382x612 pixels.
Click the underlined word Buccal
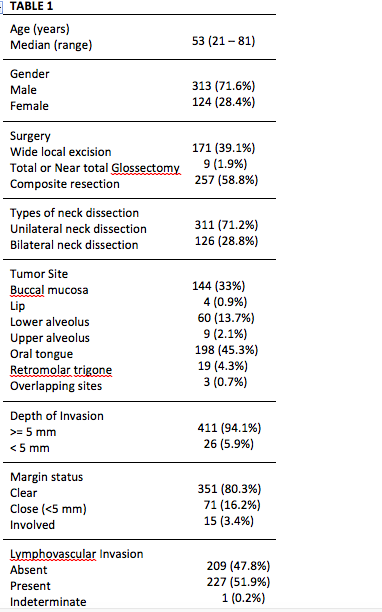click(x=27, y=290)
